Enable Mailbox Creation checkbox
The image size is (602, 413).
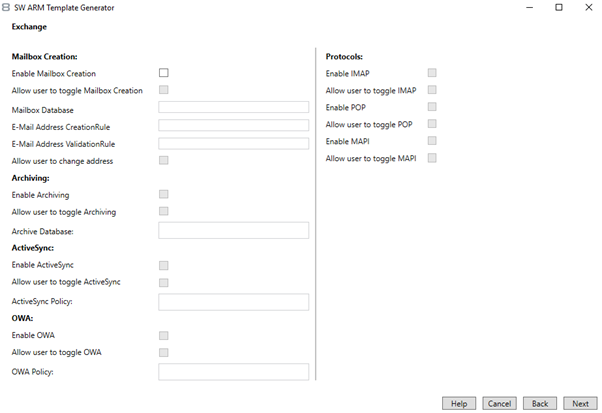coord(164,73)
